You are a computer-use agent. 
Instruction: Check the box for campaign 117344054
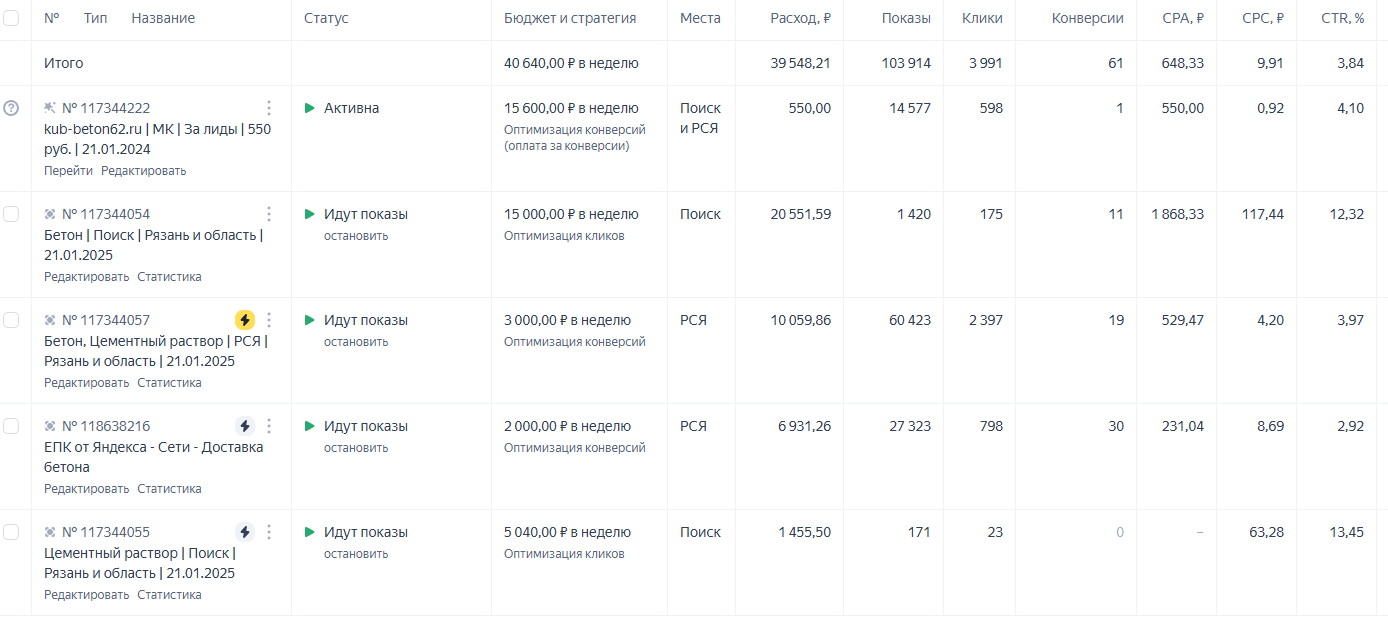point(11,214)
